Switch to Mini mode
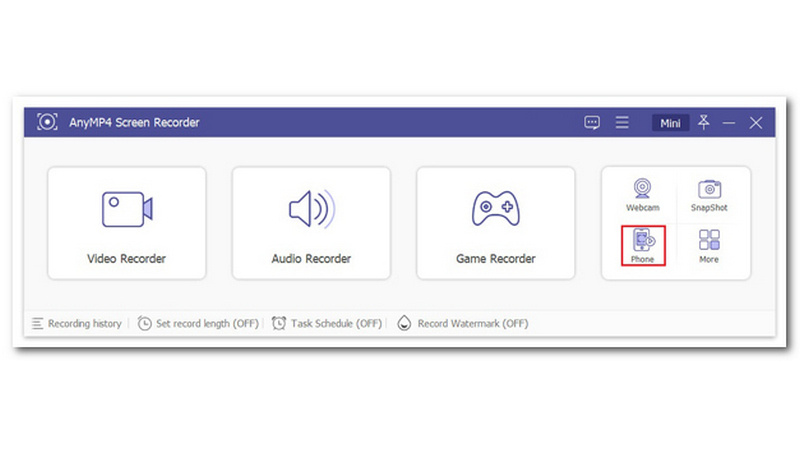 [670, 123]
